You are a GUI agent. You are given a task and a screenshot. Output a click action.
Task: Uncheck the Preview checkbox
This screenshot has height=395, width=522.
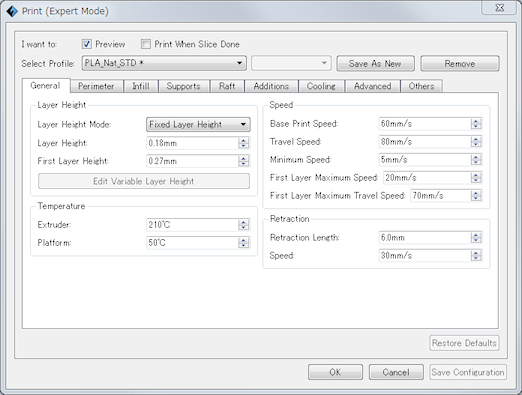(87, 44)
